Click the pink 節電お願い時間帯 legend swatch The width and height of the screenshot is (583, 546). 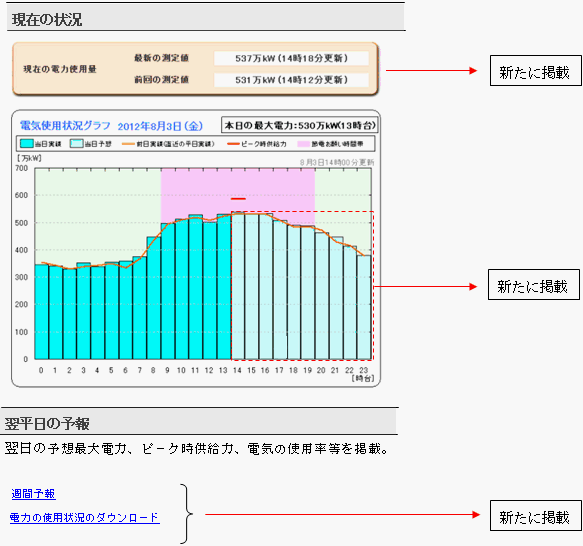point(303,144)
